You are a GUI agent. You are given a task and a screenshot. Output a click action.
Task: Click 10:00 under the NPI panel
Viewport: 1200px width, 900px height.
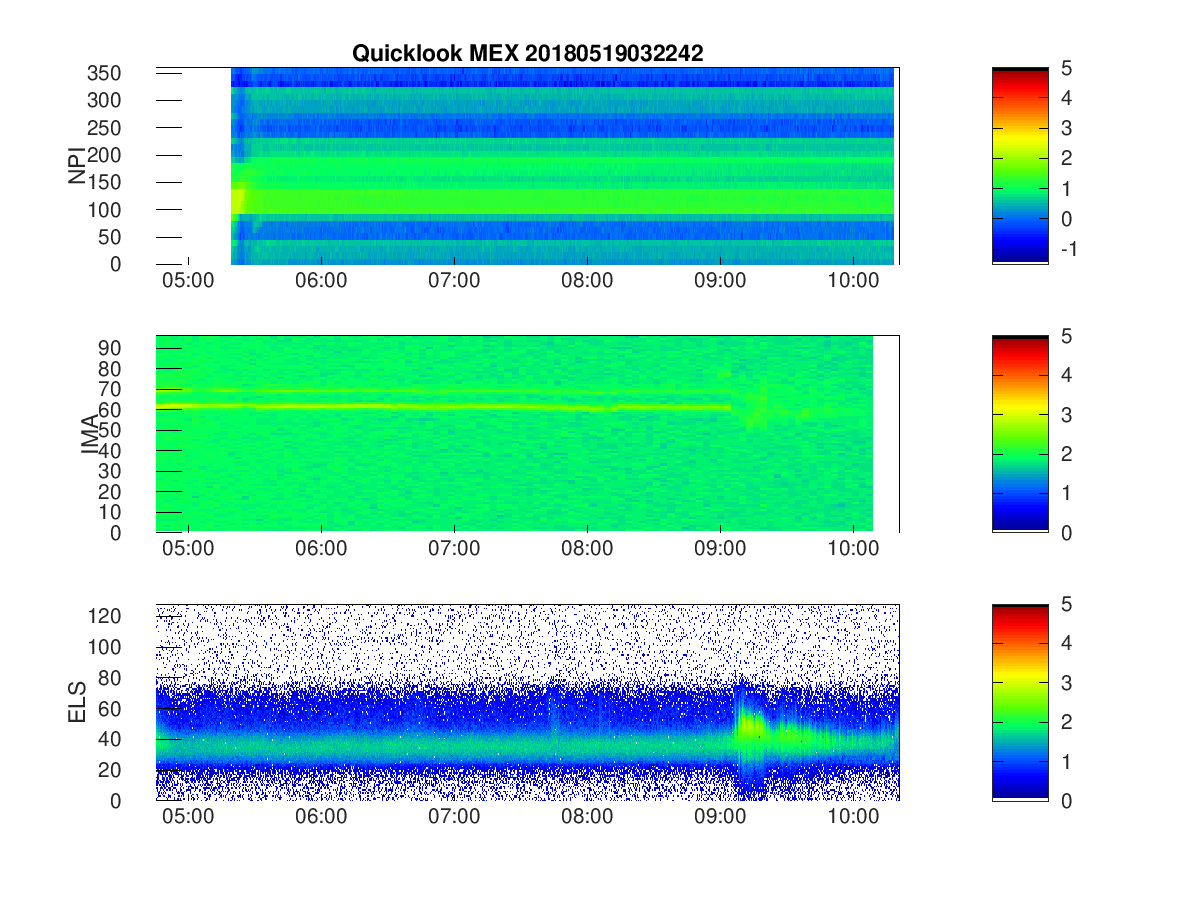click(853, 281)
